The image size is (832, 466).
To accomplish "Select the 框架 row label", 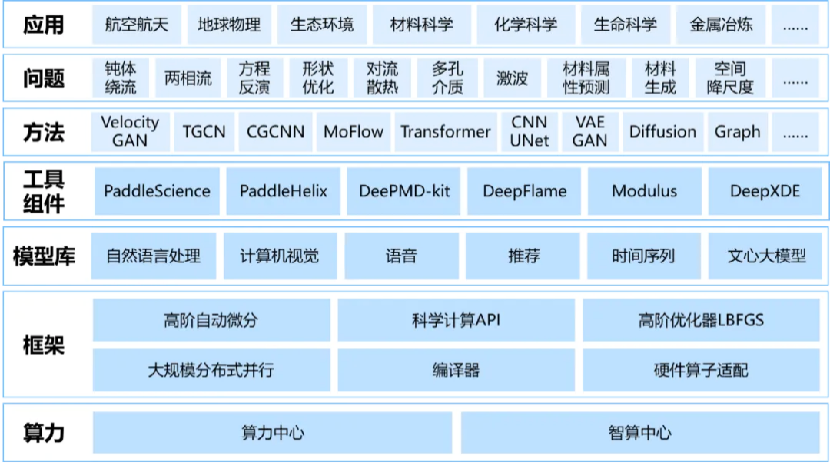I will click(44, 346).
